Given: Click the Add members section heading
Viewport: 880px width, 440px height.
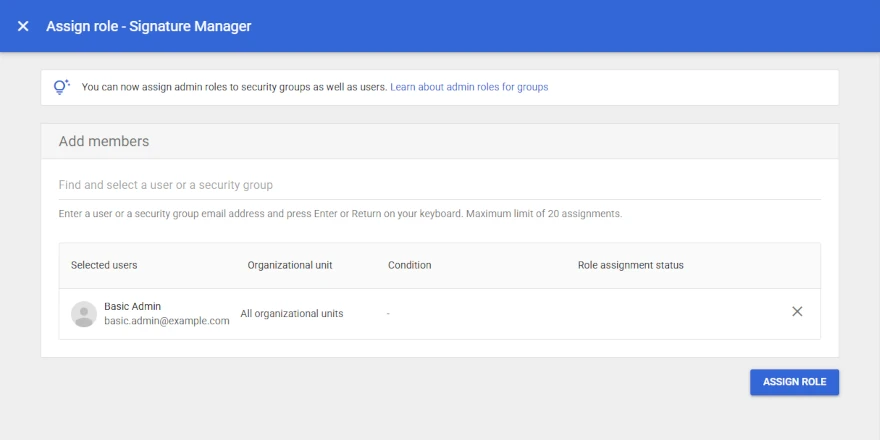Looking at the screenshot, I should point(104,141).
